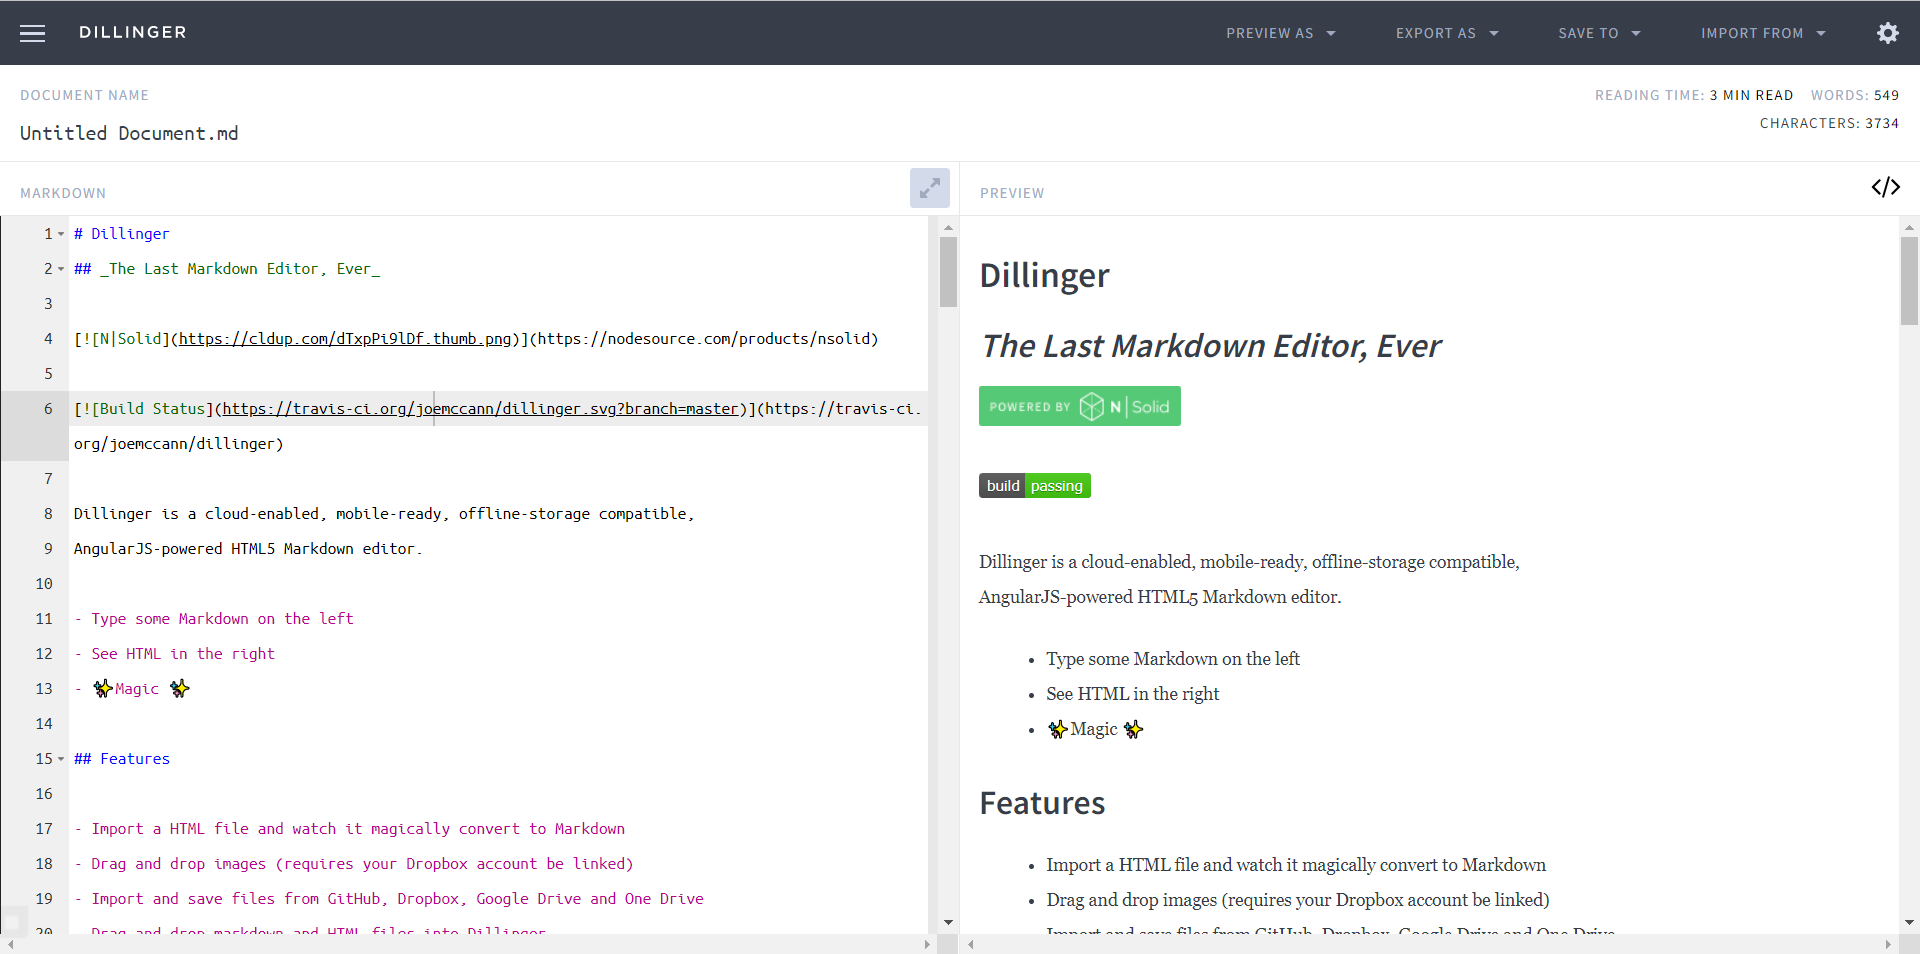Click the sparkle emoji after Magic in preview
The image size is (1920, 954).
pyautogui.click(x=1133, y=729)
